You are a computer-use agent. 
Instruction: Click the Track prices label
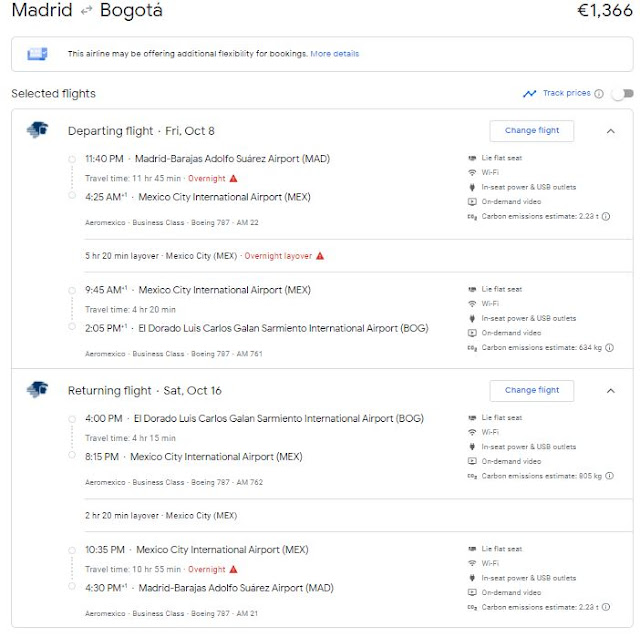click(566, 94)
